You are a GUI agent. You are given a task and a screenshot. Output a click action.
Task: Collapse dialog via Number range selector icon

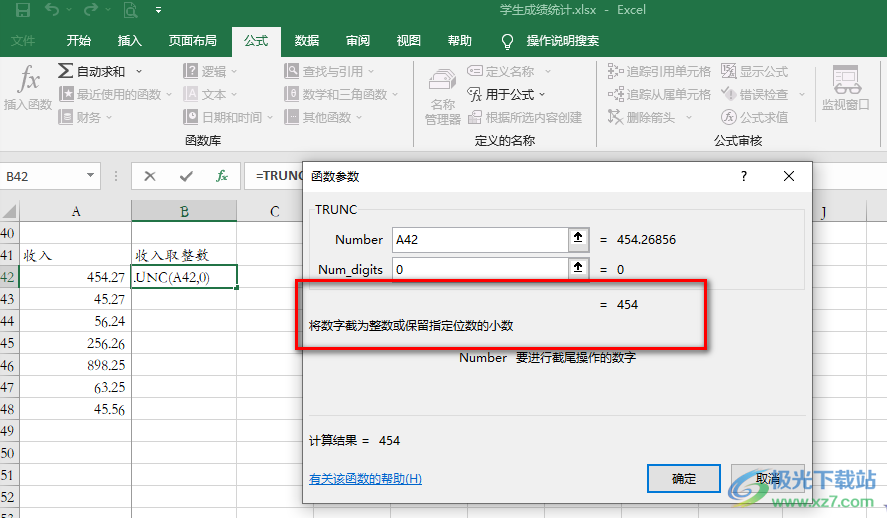pos(578,239)
